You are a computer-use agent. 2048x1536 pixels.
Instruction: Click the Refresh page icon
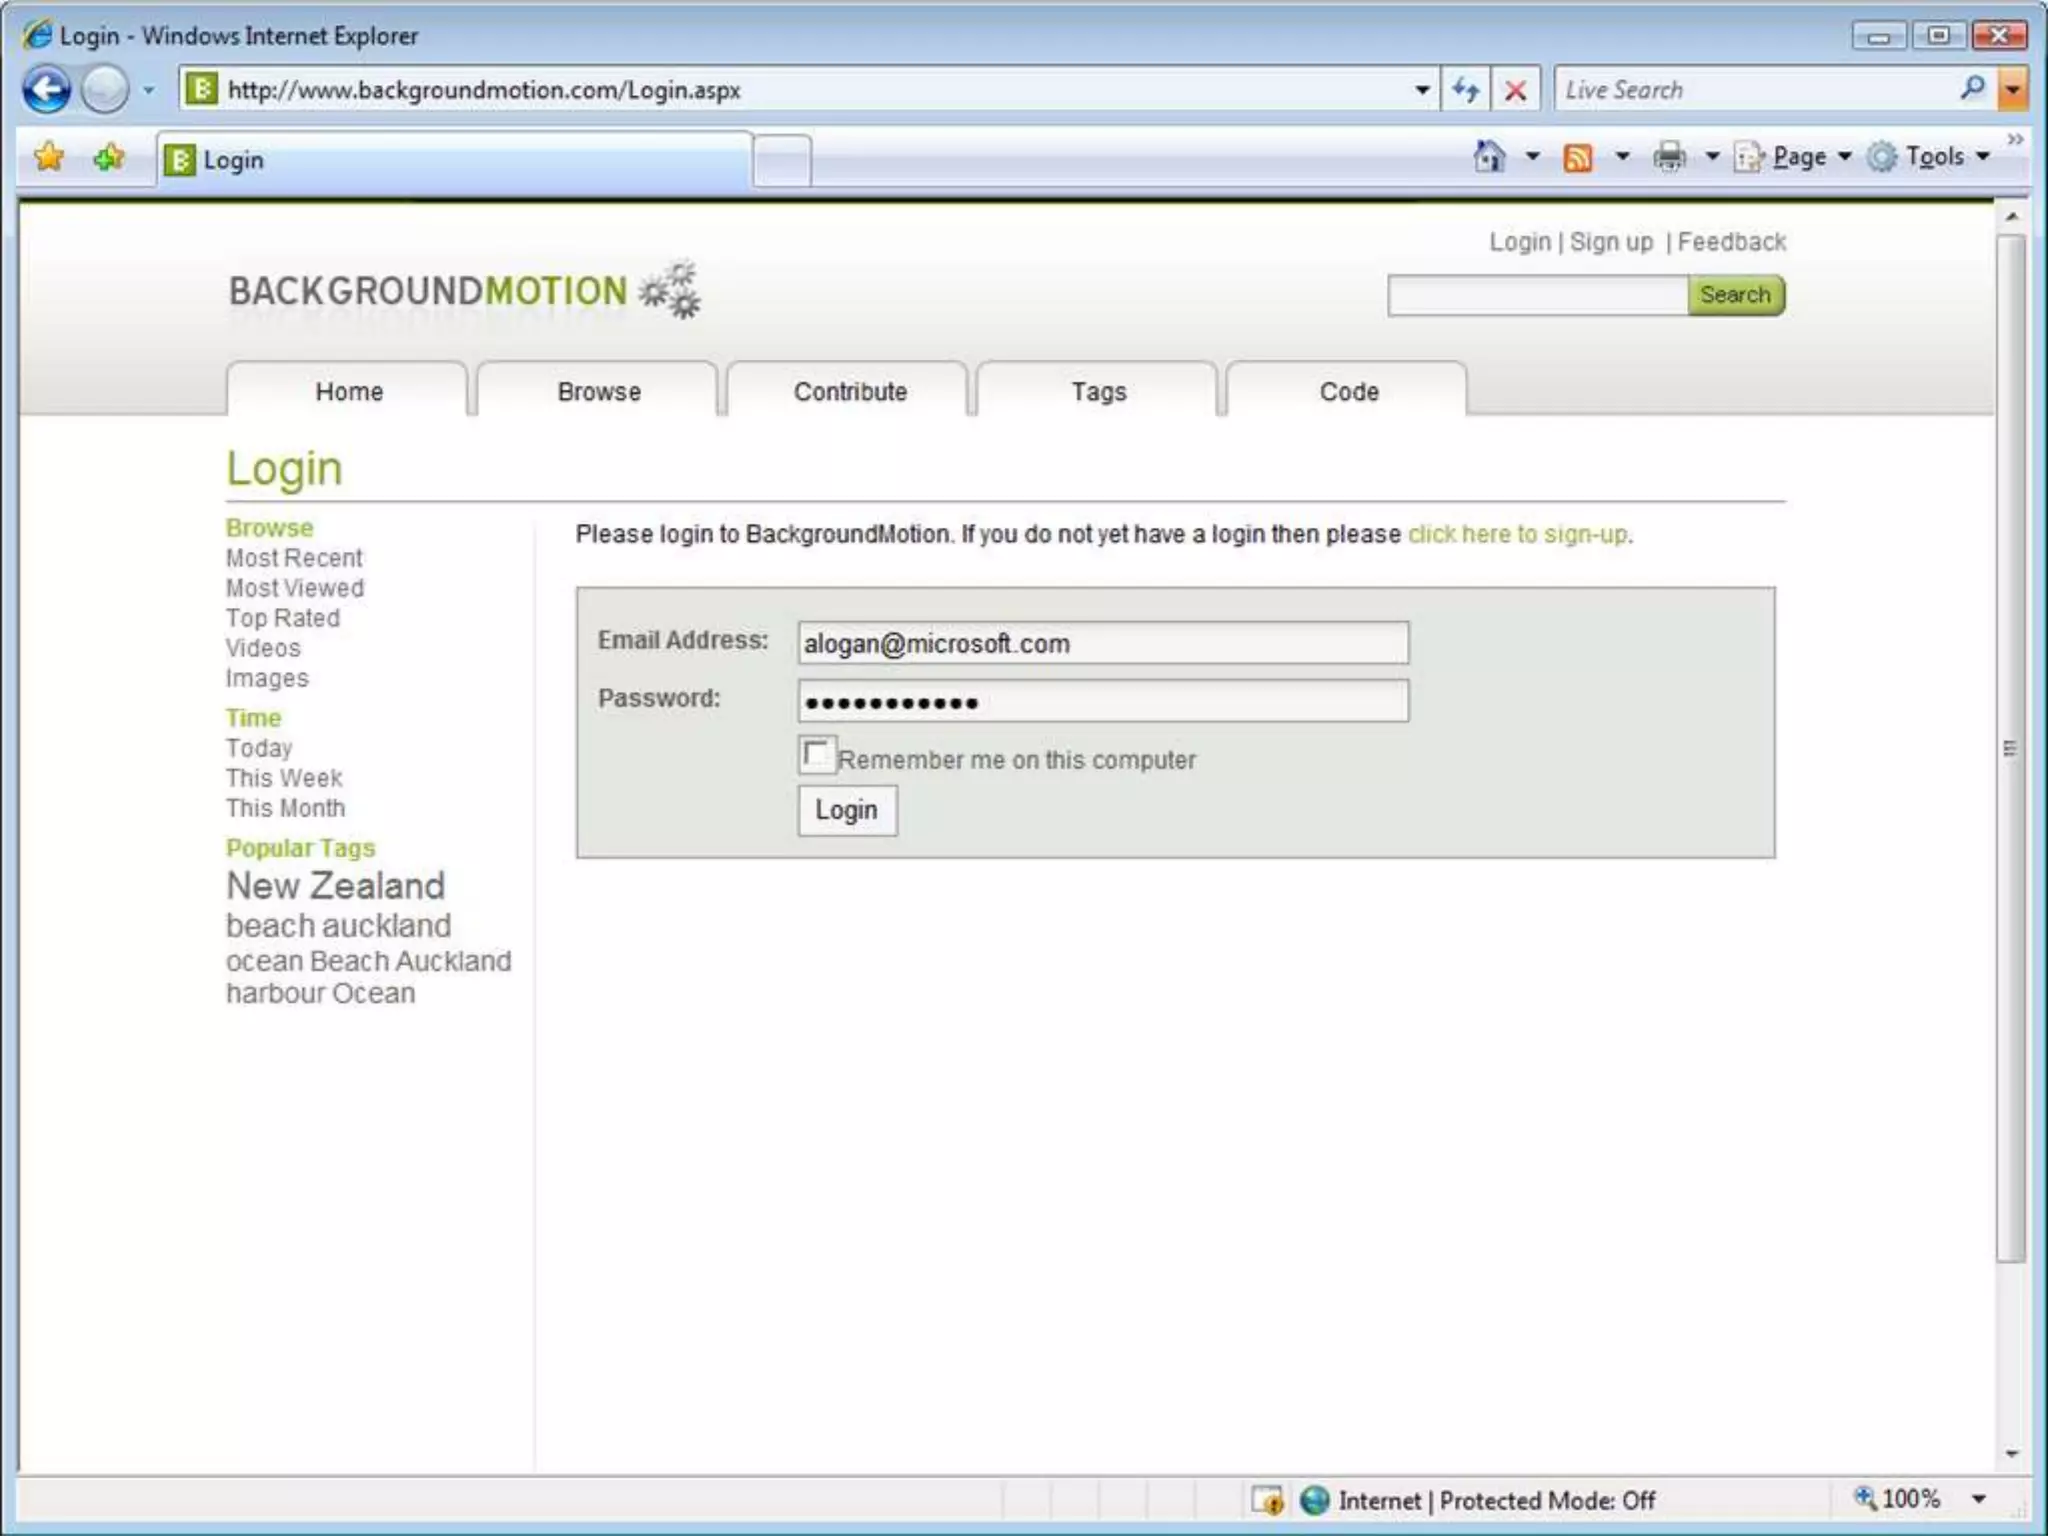pyautogui.click(x=1466, y=90)
